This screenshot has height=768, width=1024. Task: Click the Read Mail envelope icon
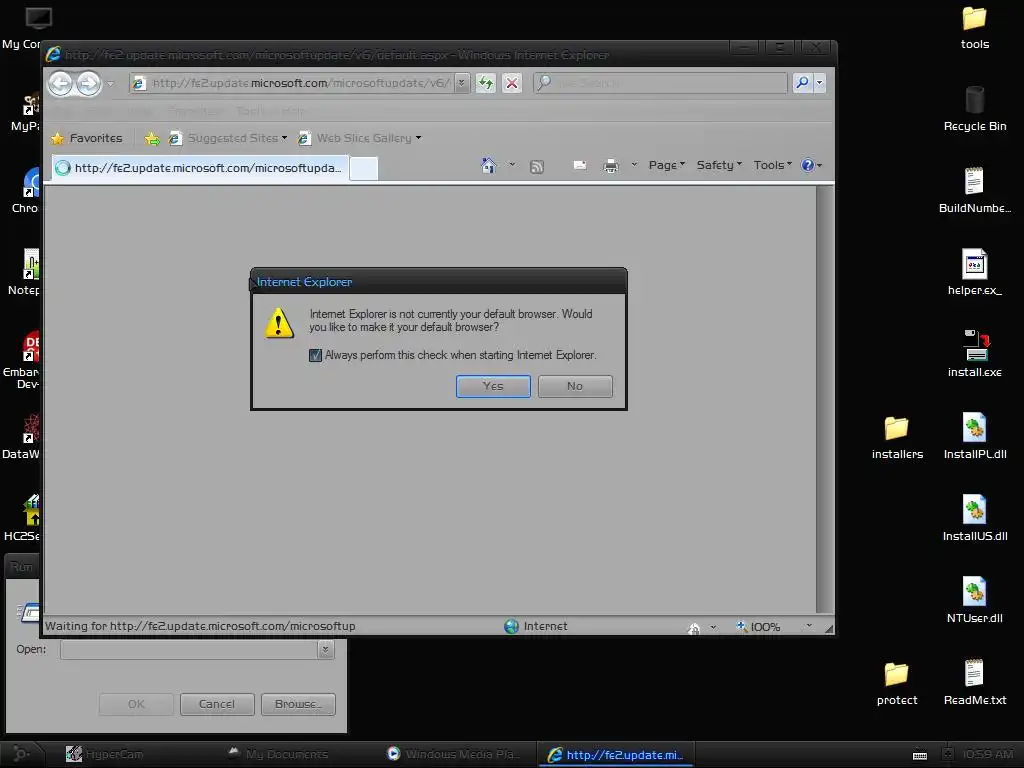pos(579,165)
